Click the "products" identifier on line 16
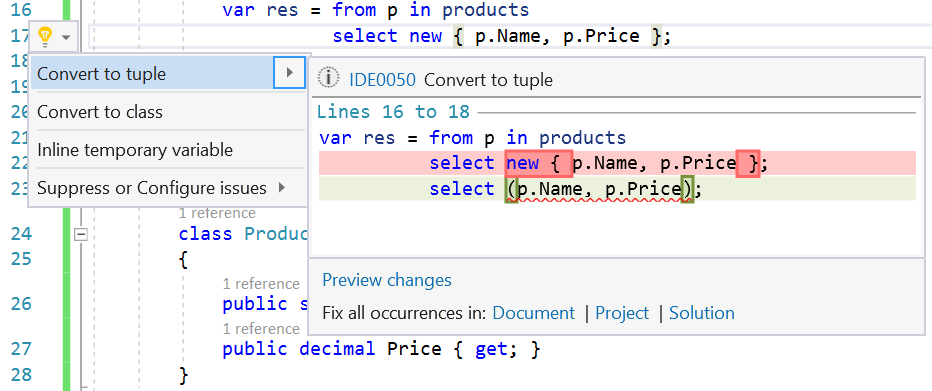 (x=486, y=10)
